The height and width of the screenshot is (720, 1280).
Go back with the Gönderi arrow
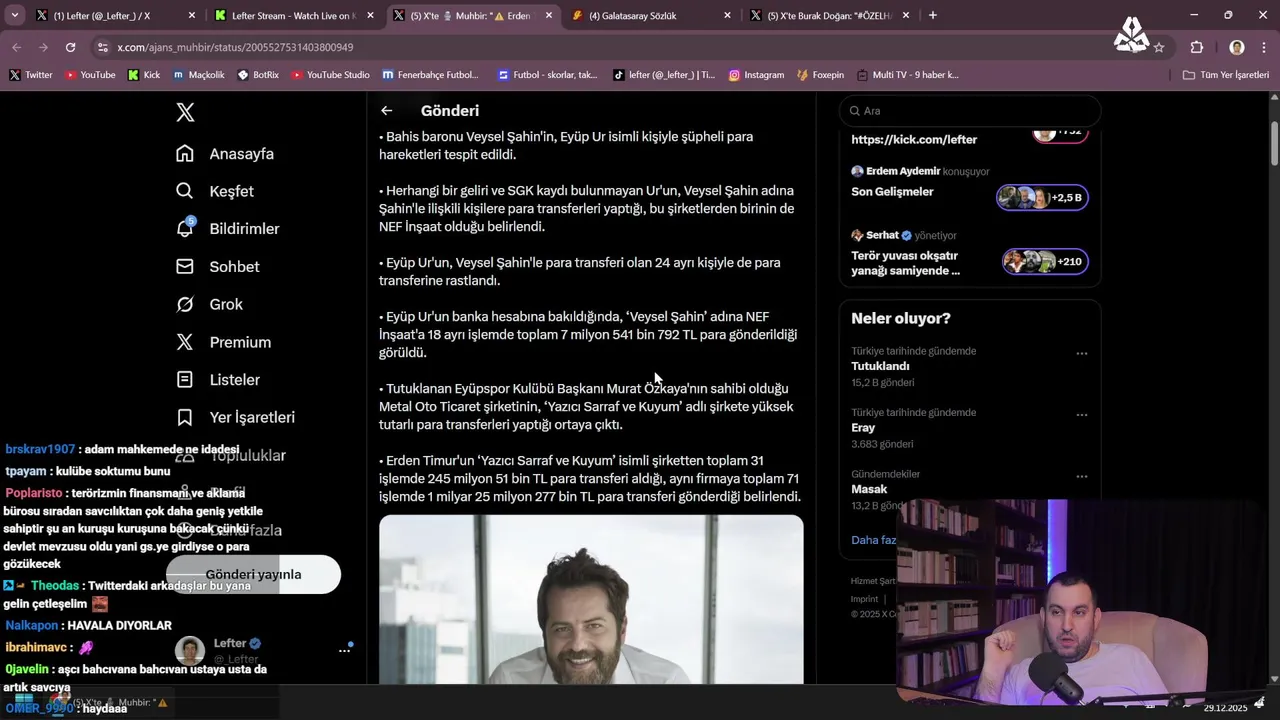(x=387, y=111)
